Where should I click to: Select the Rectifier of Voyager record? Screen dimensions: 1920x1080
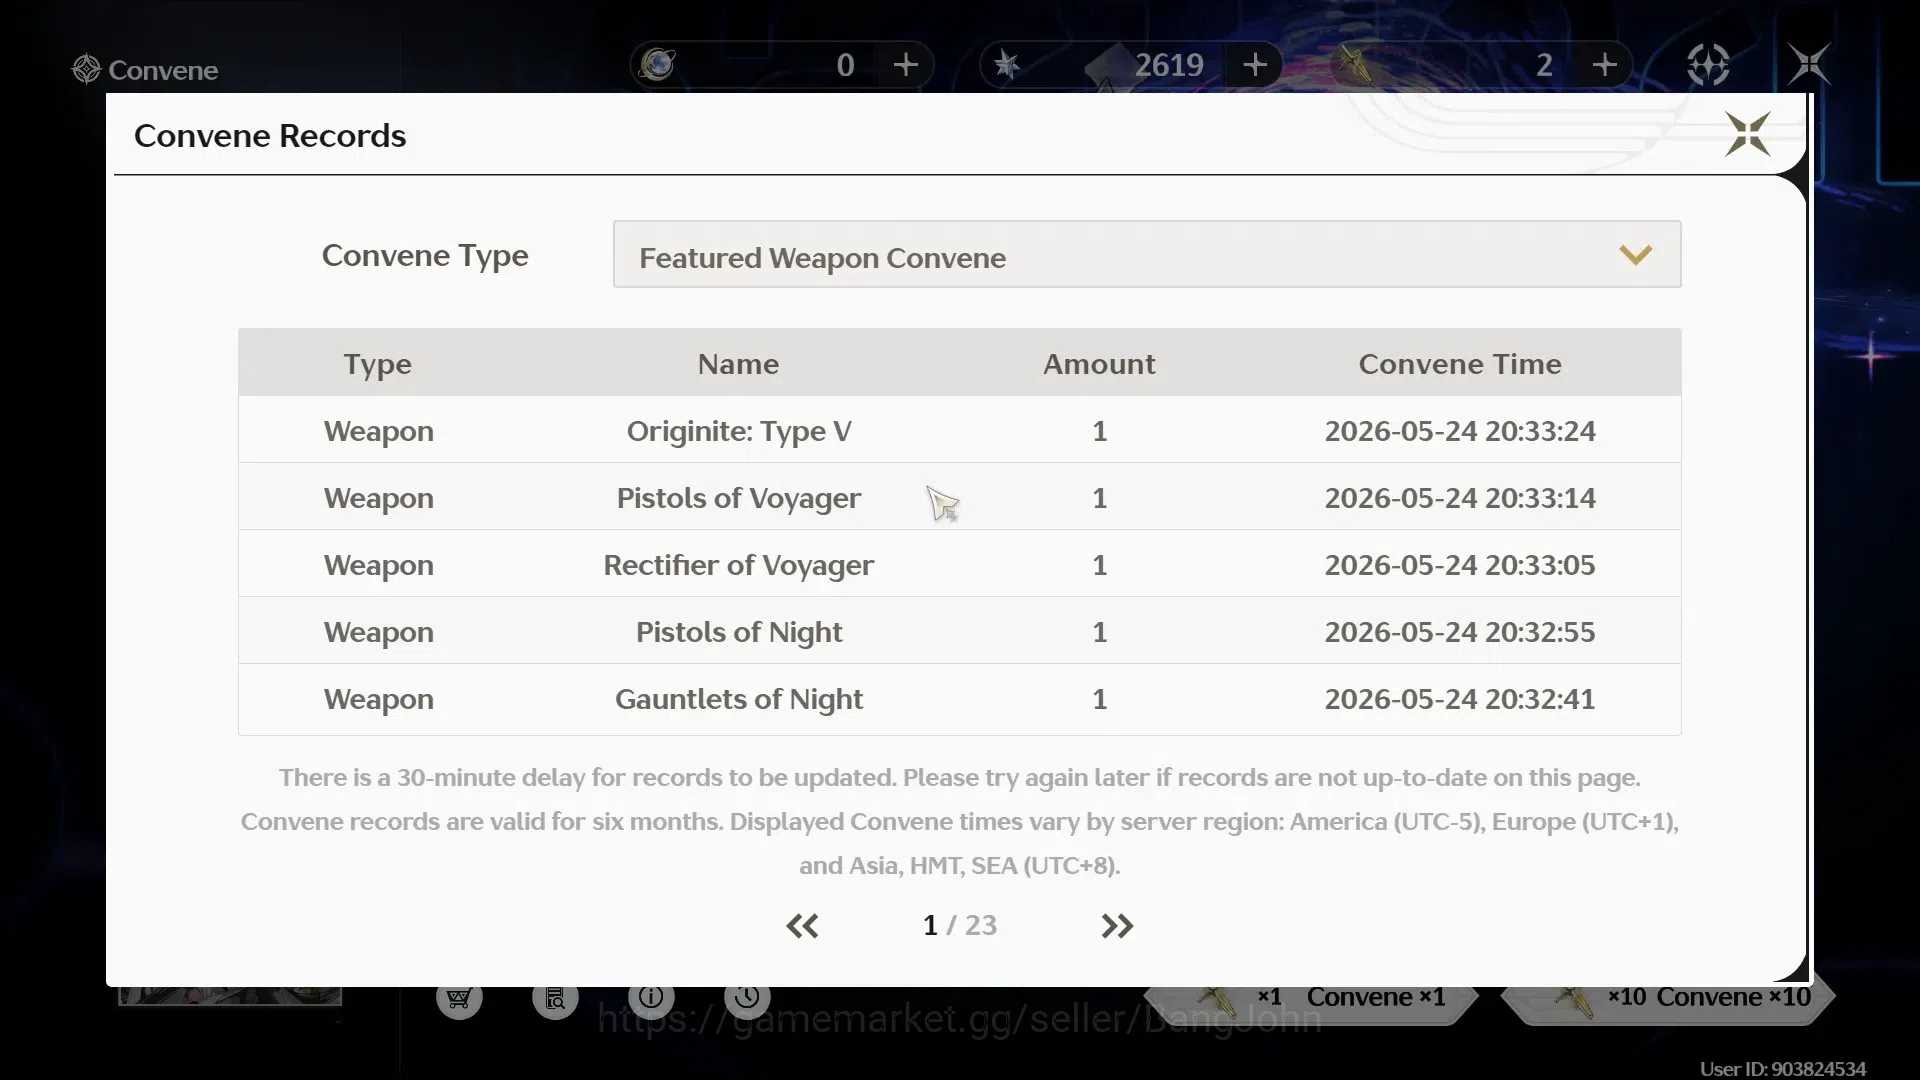click(x=959, y=564)
